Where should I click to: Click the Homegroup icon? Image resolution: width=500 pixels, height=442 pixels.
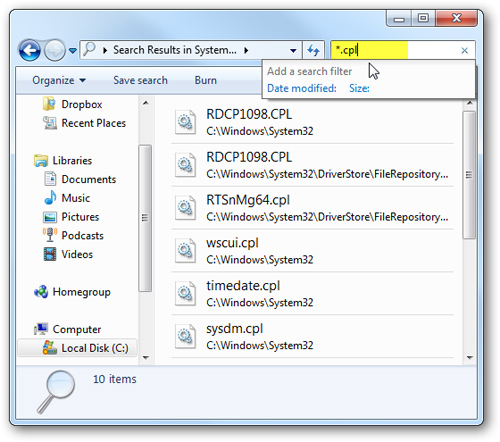tap(41, 292)
